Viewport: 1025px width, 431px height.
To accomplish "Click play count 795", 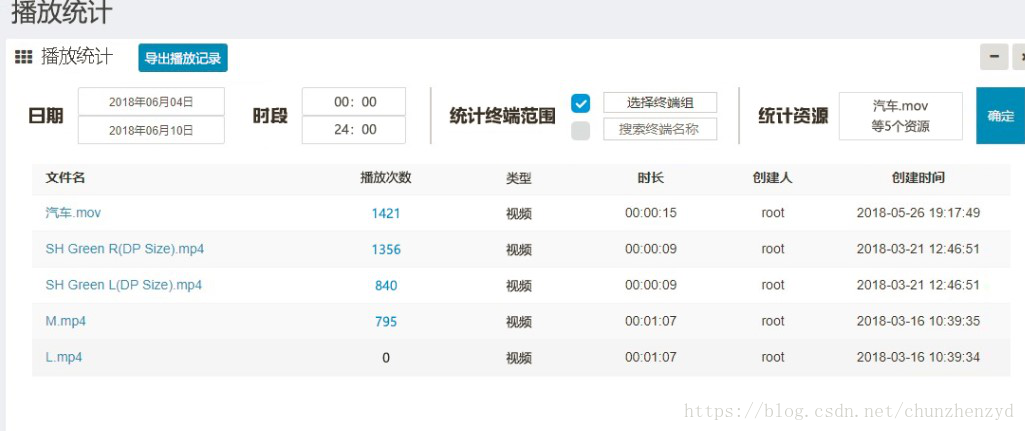I will 386,321.
